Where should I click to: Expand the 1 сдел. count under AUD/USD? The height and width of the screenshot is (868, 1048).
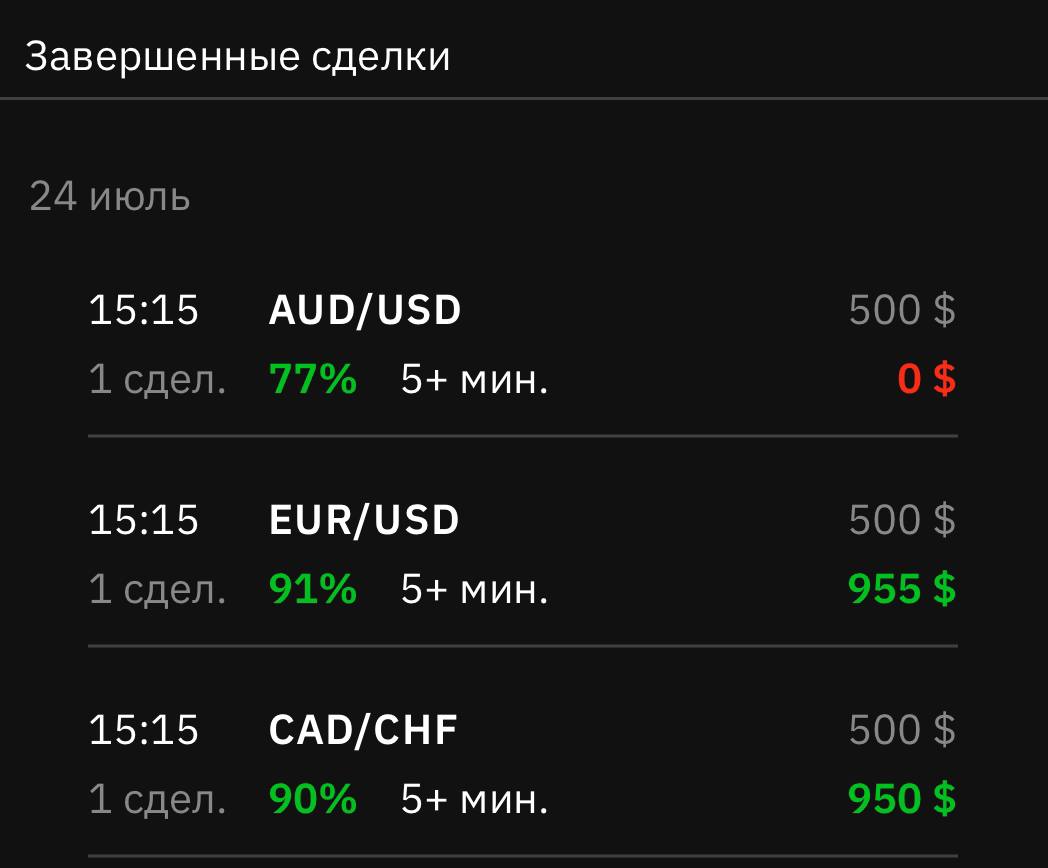[157, 379]
